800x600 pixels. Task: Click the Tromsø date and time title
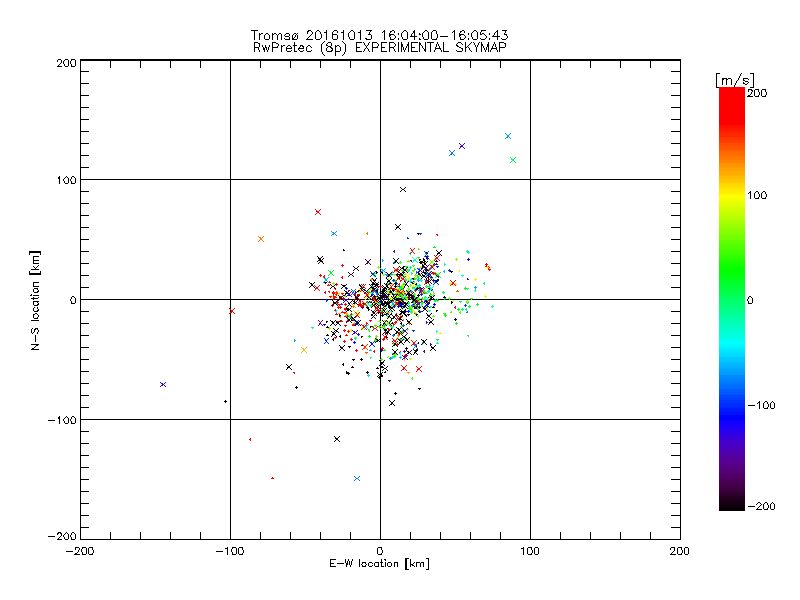379,35
